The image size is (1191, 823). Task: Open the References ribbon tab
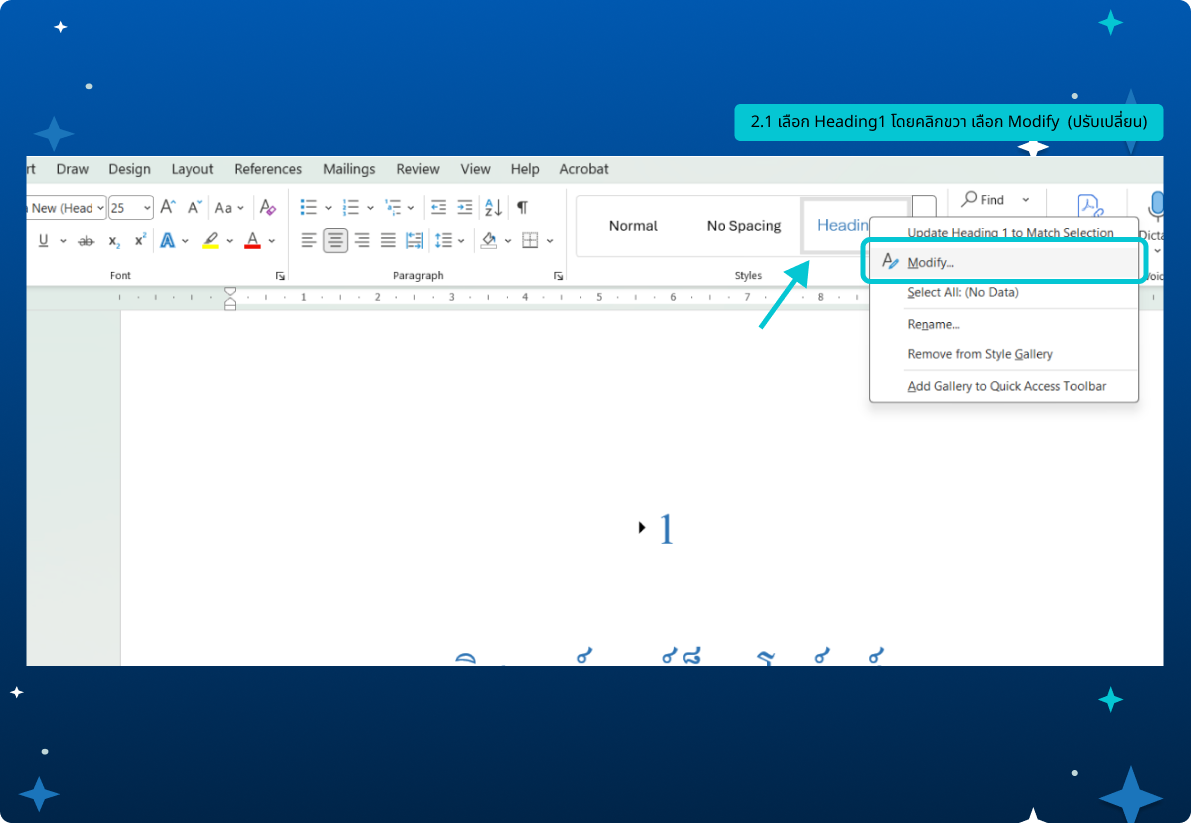click(x=268, y=169)
